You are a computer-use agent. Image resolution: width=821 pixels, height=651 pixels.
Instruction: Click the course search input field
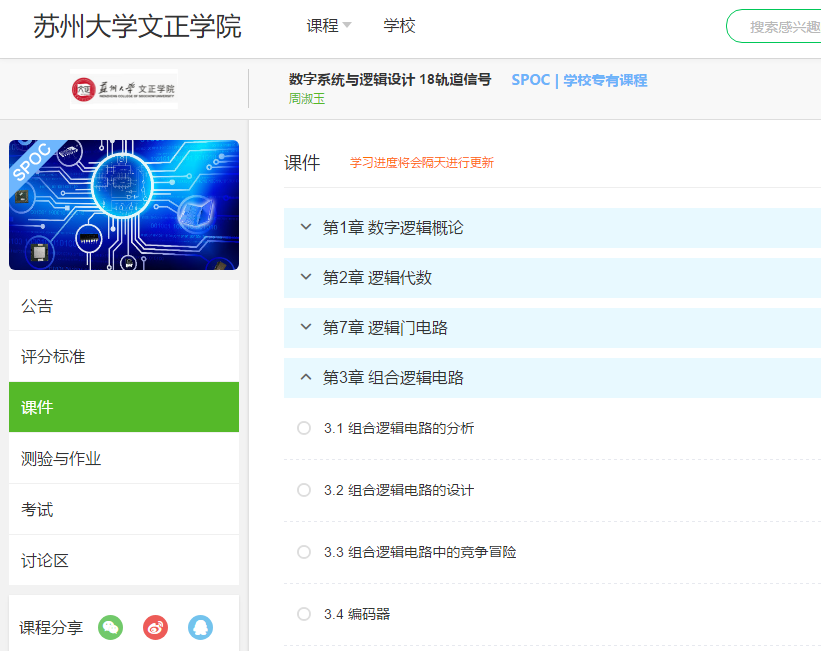point(780,27)
